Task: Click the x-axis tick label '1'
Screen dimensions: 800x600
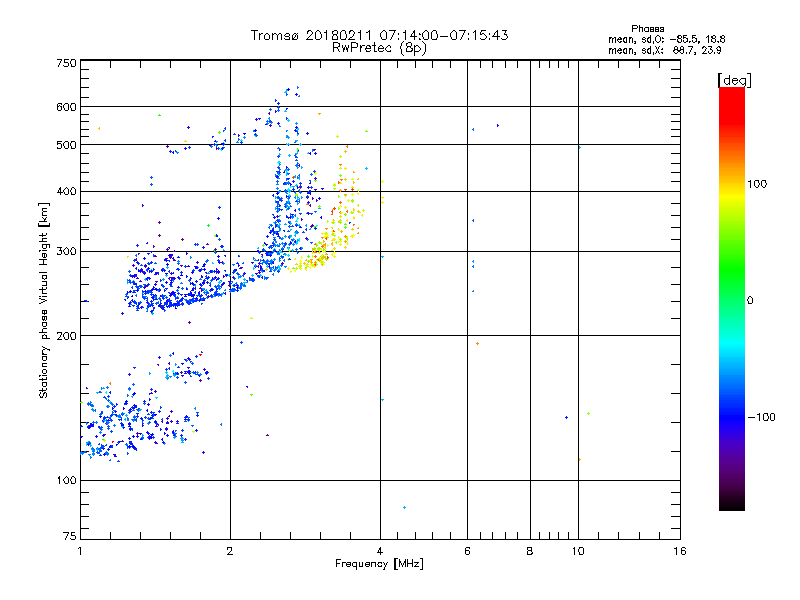Action: click(x=80, y=551)
